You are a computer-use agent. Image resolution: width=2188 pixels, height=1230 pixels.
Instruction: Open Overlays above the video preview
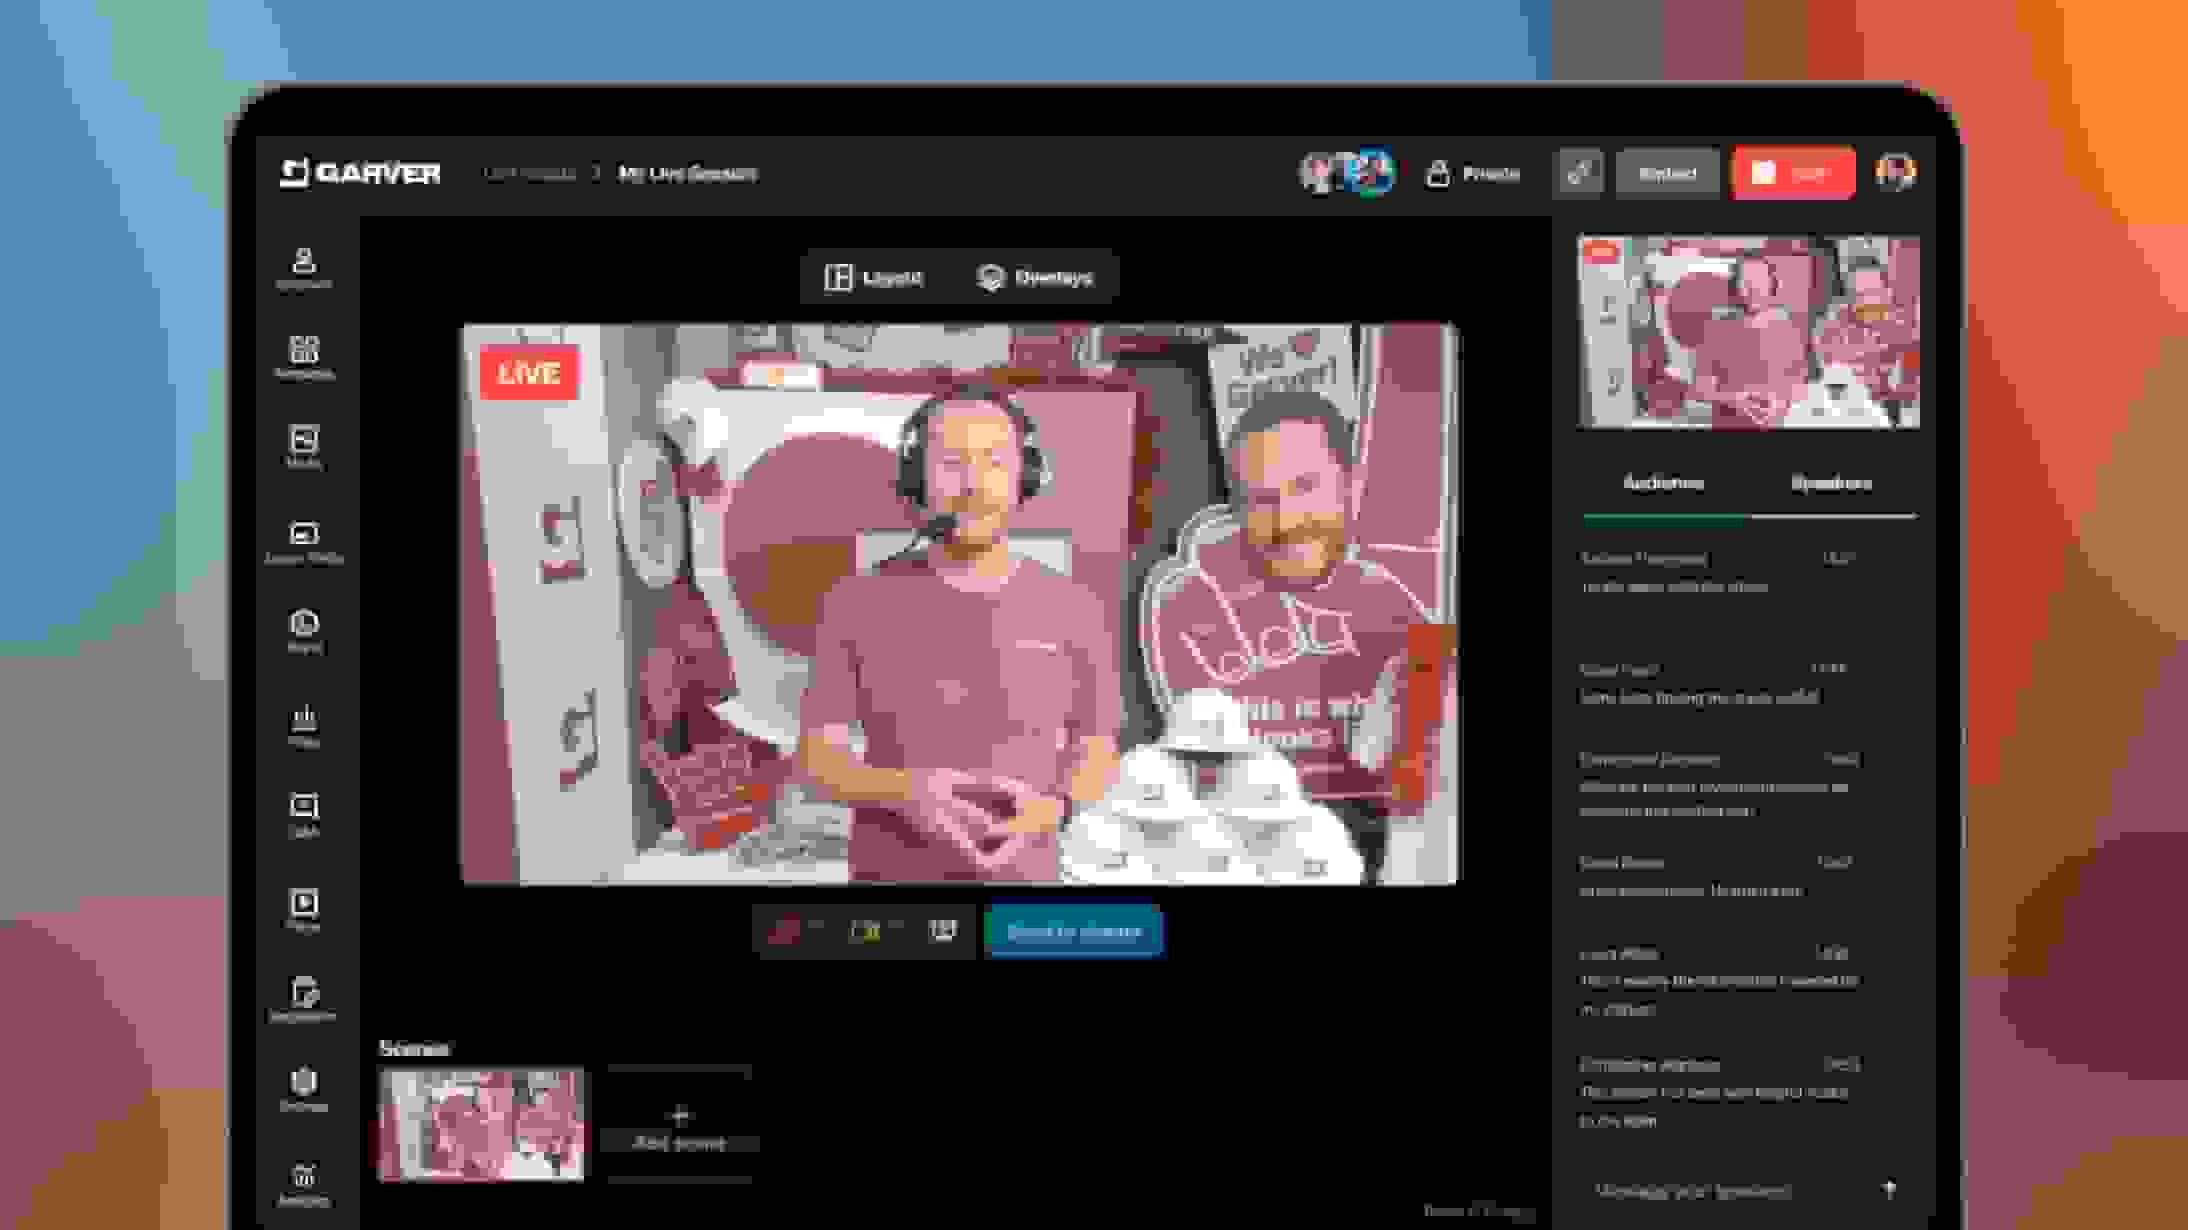pos(1035,278)
